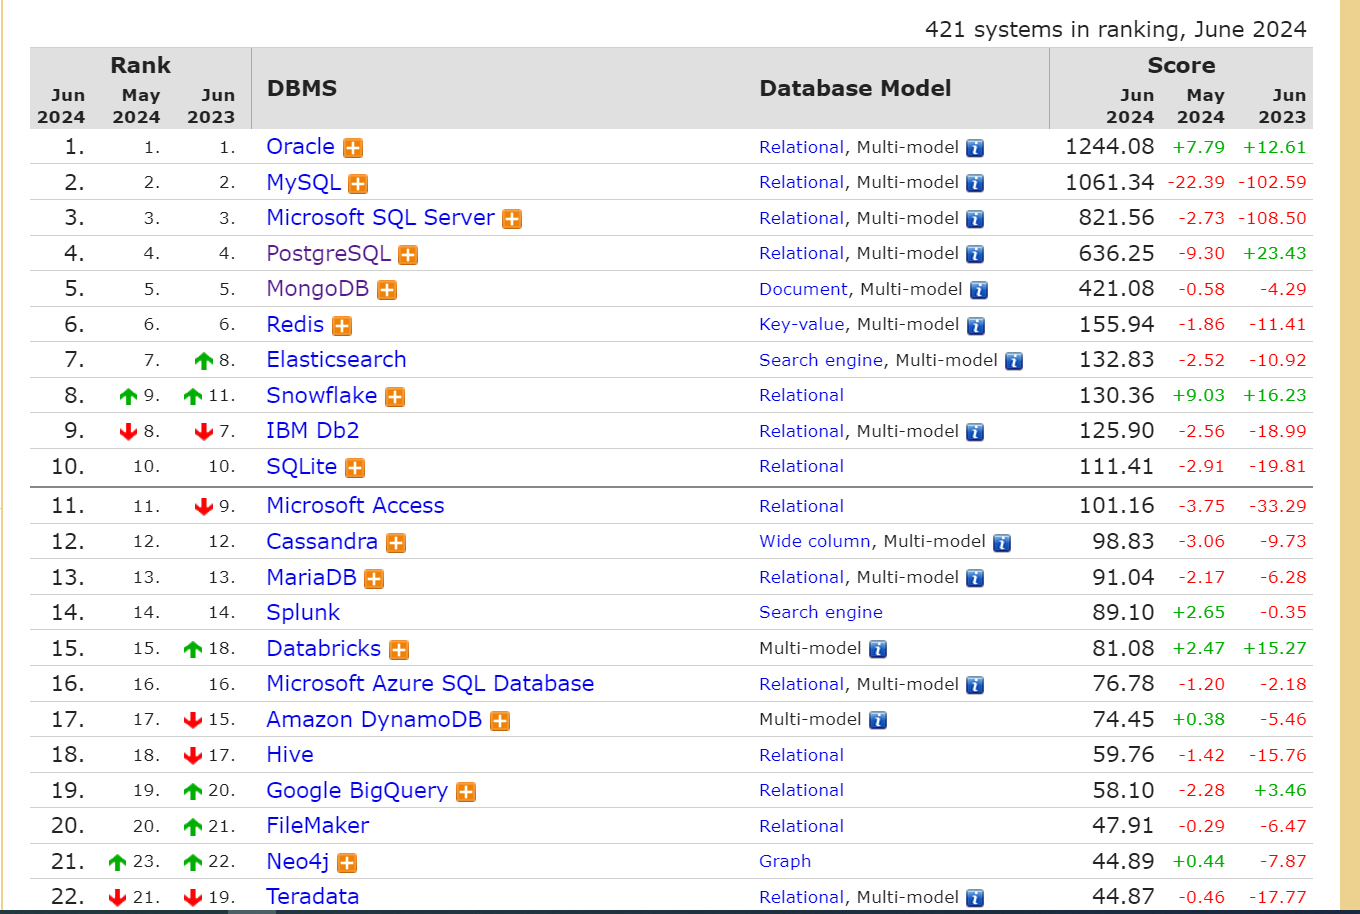
Task: Go to the IBM Db2 page
Action: click(312, 430)
